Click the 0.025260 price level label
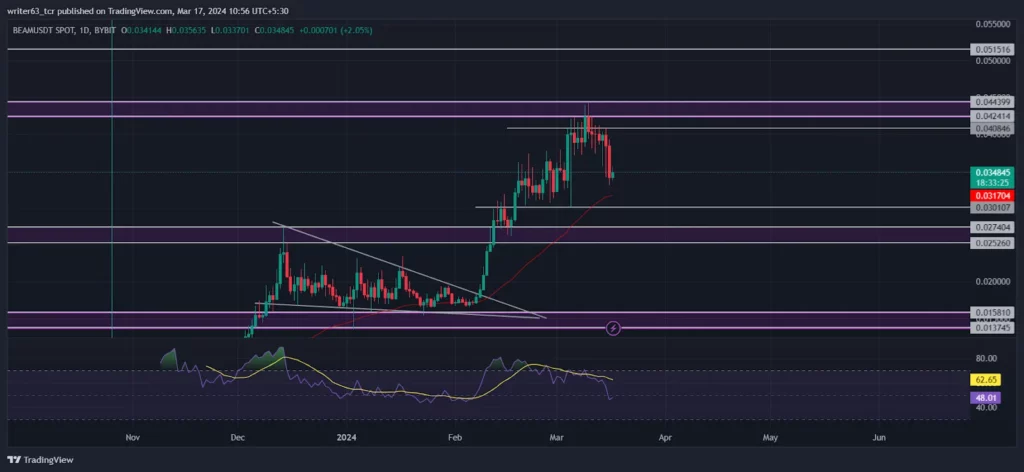Screen dimensions: 1024x472 [991, 243]
